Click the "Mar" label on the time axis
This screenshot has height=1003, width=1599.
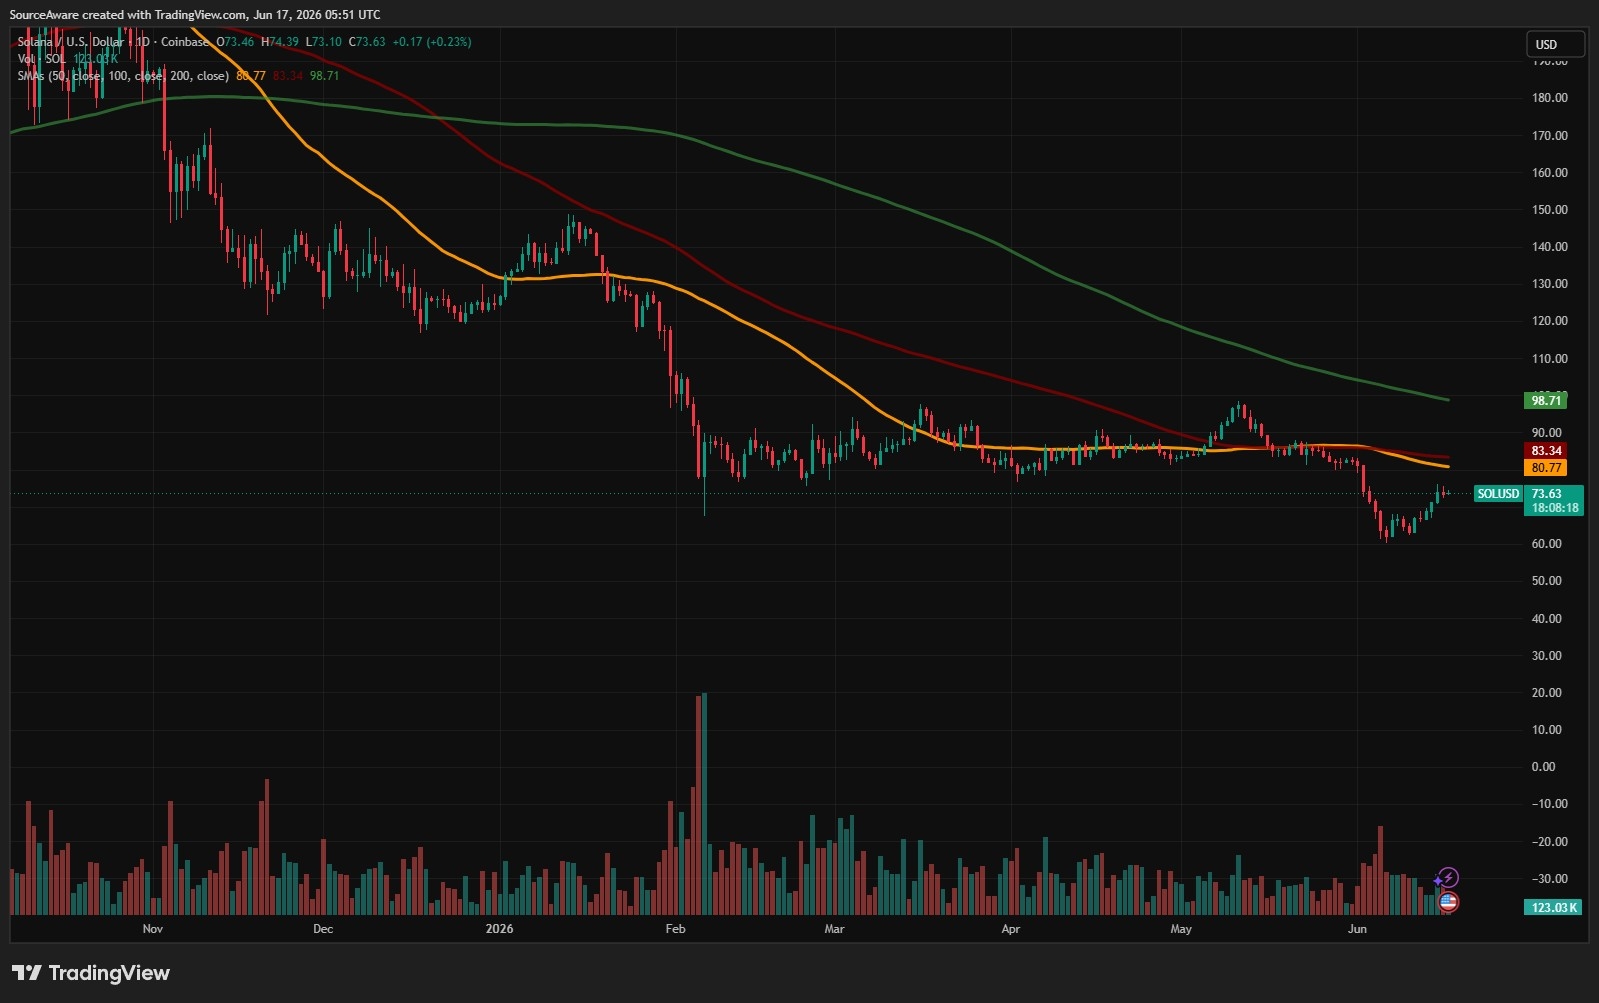point(834,929)
